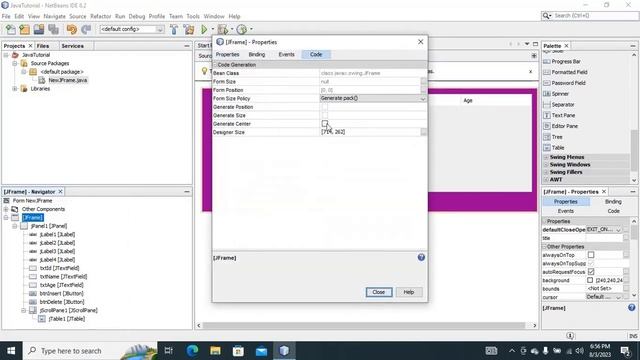
Task: Click Windows taskbar search box
Action: [x=90, y=351]
